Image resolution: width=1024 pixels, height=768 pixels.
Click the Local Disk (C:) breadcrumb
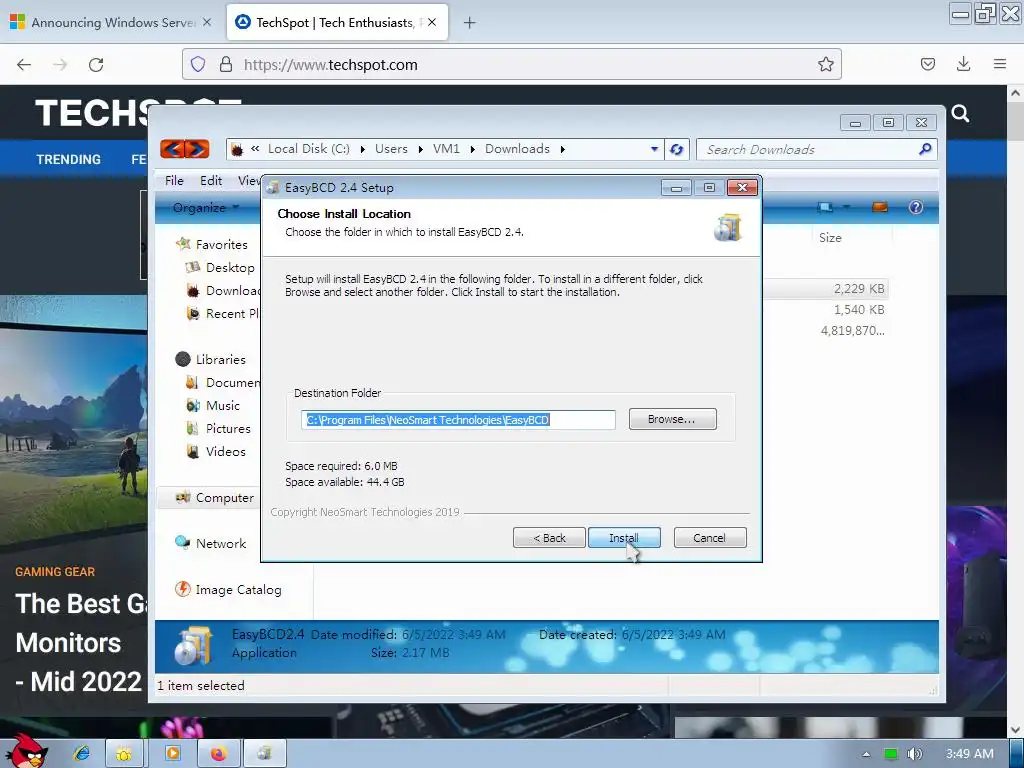pos(308,149)
